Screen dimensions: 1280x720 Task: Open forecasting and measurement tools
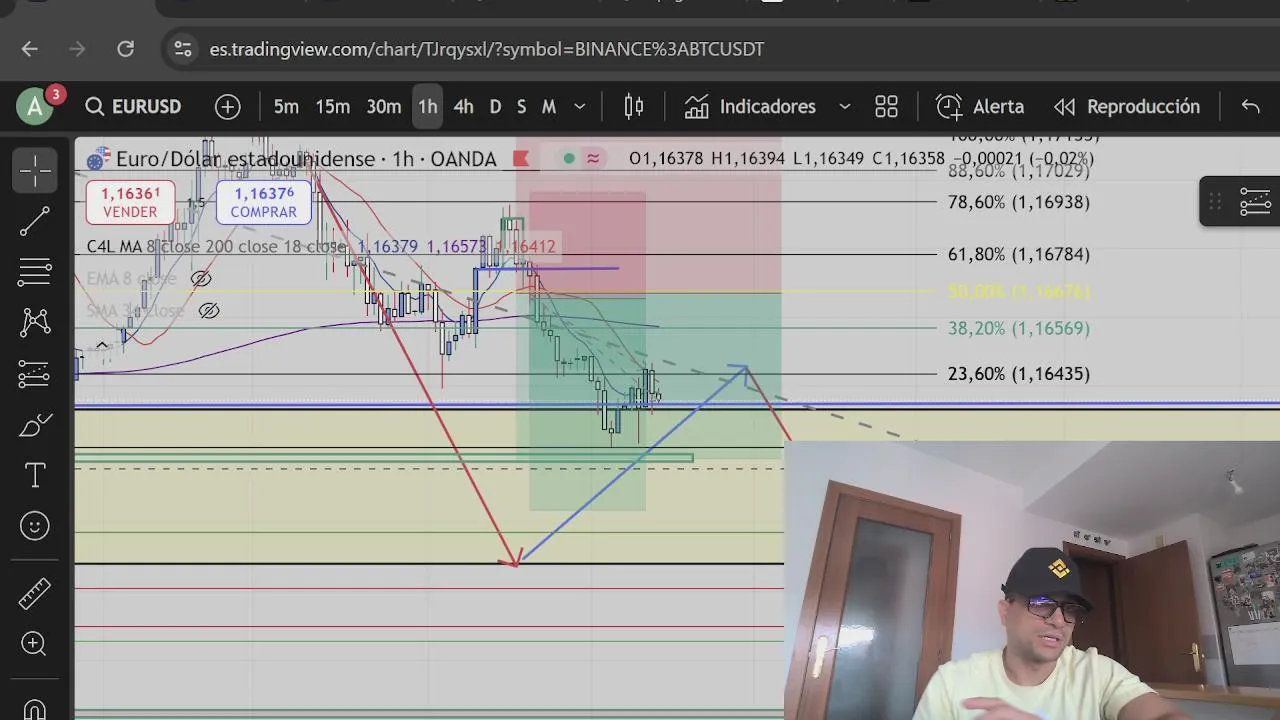(x=35, y=374)
